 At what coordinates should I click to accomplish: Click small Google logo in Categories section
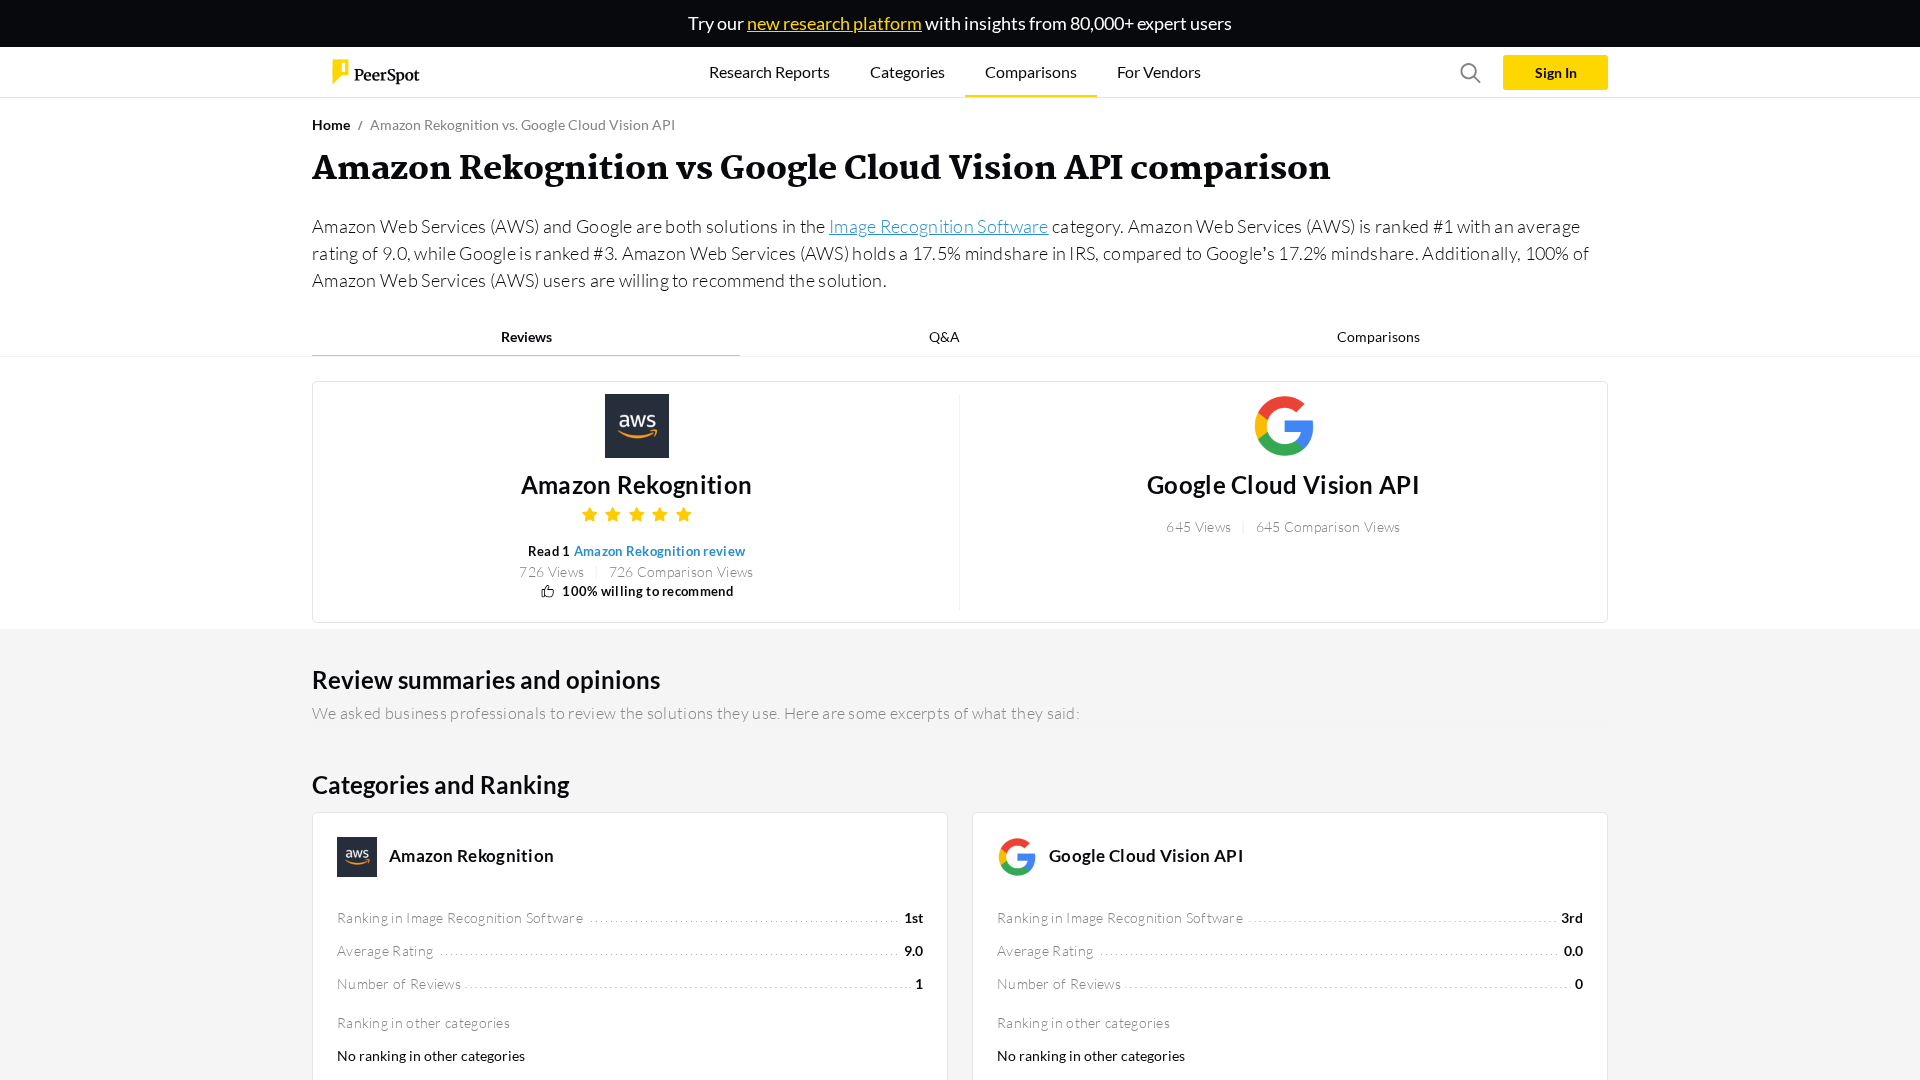pos(1017,857)
